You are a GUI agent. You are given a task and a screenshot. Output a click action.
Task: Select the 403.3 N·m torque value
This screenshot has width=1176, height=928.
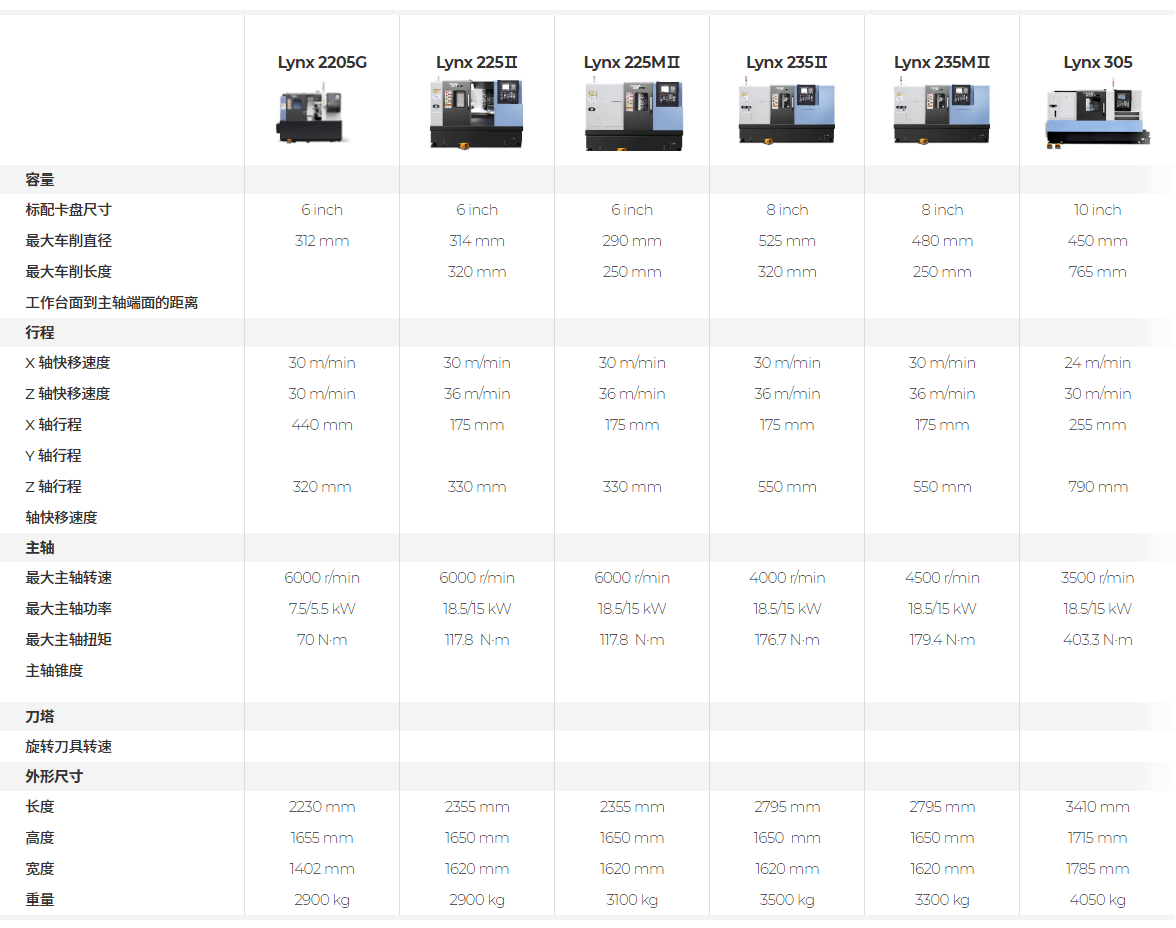[x=1097, y=640]
